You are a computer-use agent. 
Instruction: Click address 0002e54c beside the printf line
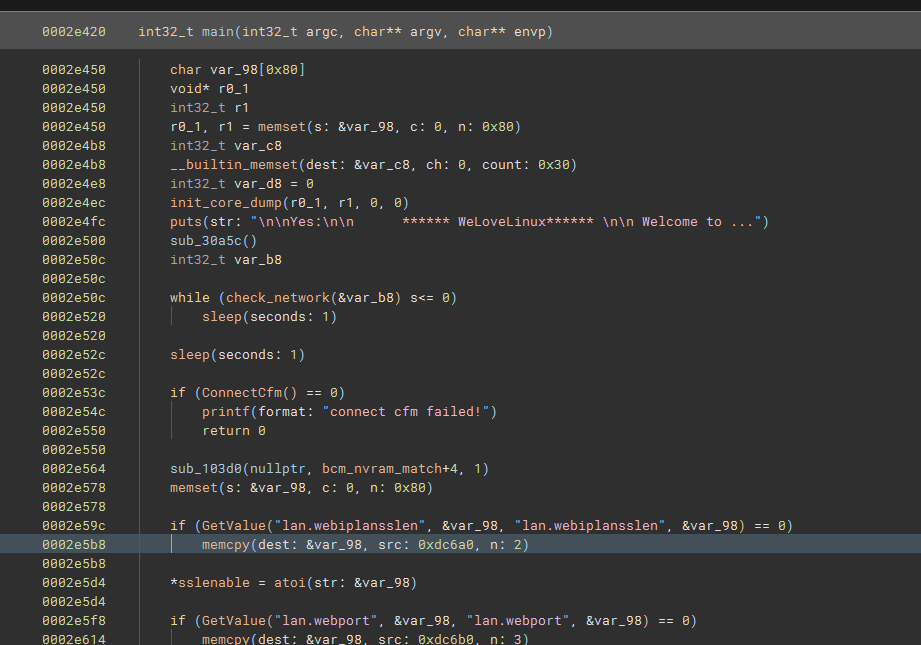pyautogui.click(x=74, y=412)
